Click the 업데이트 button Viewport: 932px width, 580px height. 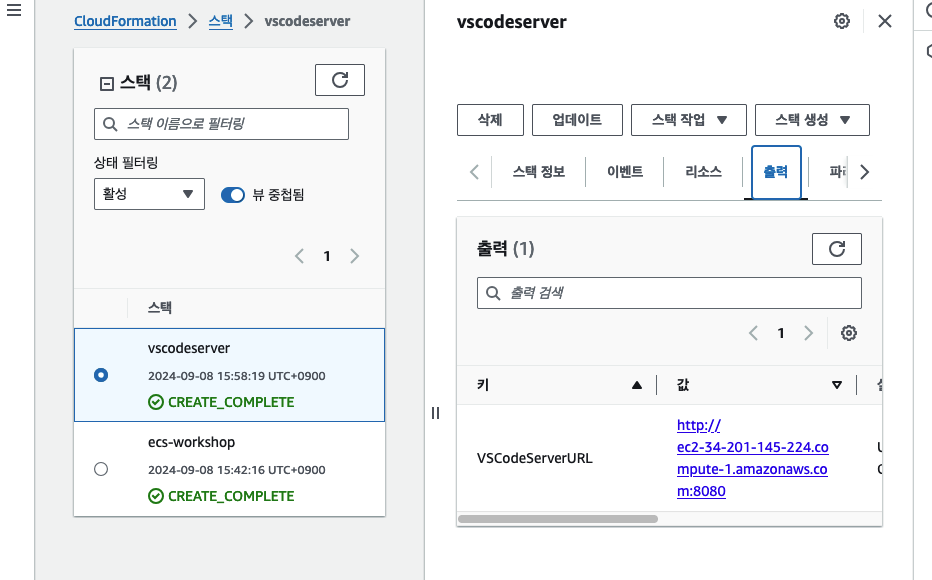(x=577, y=120)
